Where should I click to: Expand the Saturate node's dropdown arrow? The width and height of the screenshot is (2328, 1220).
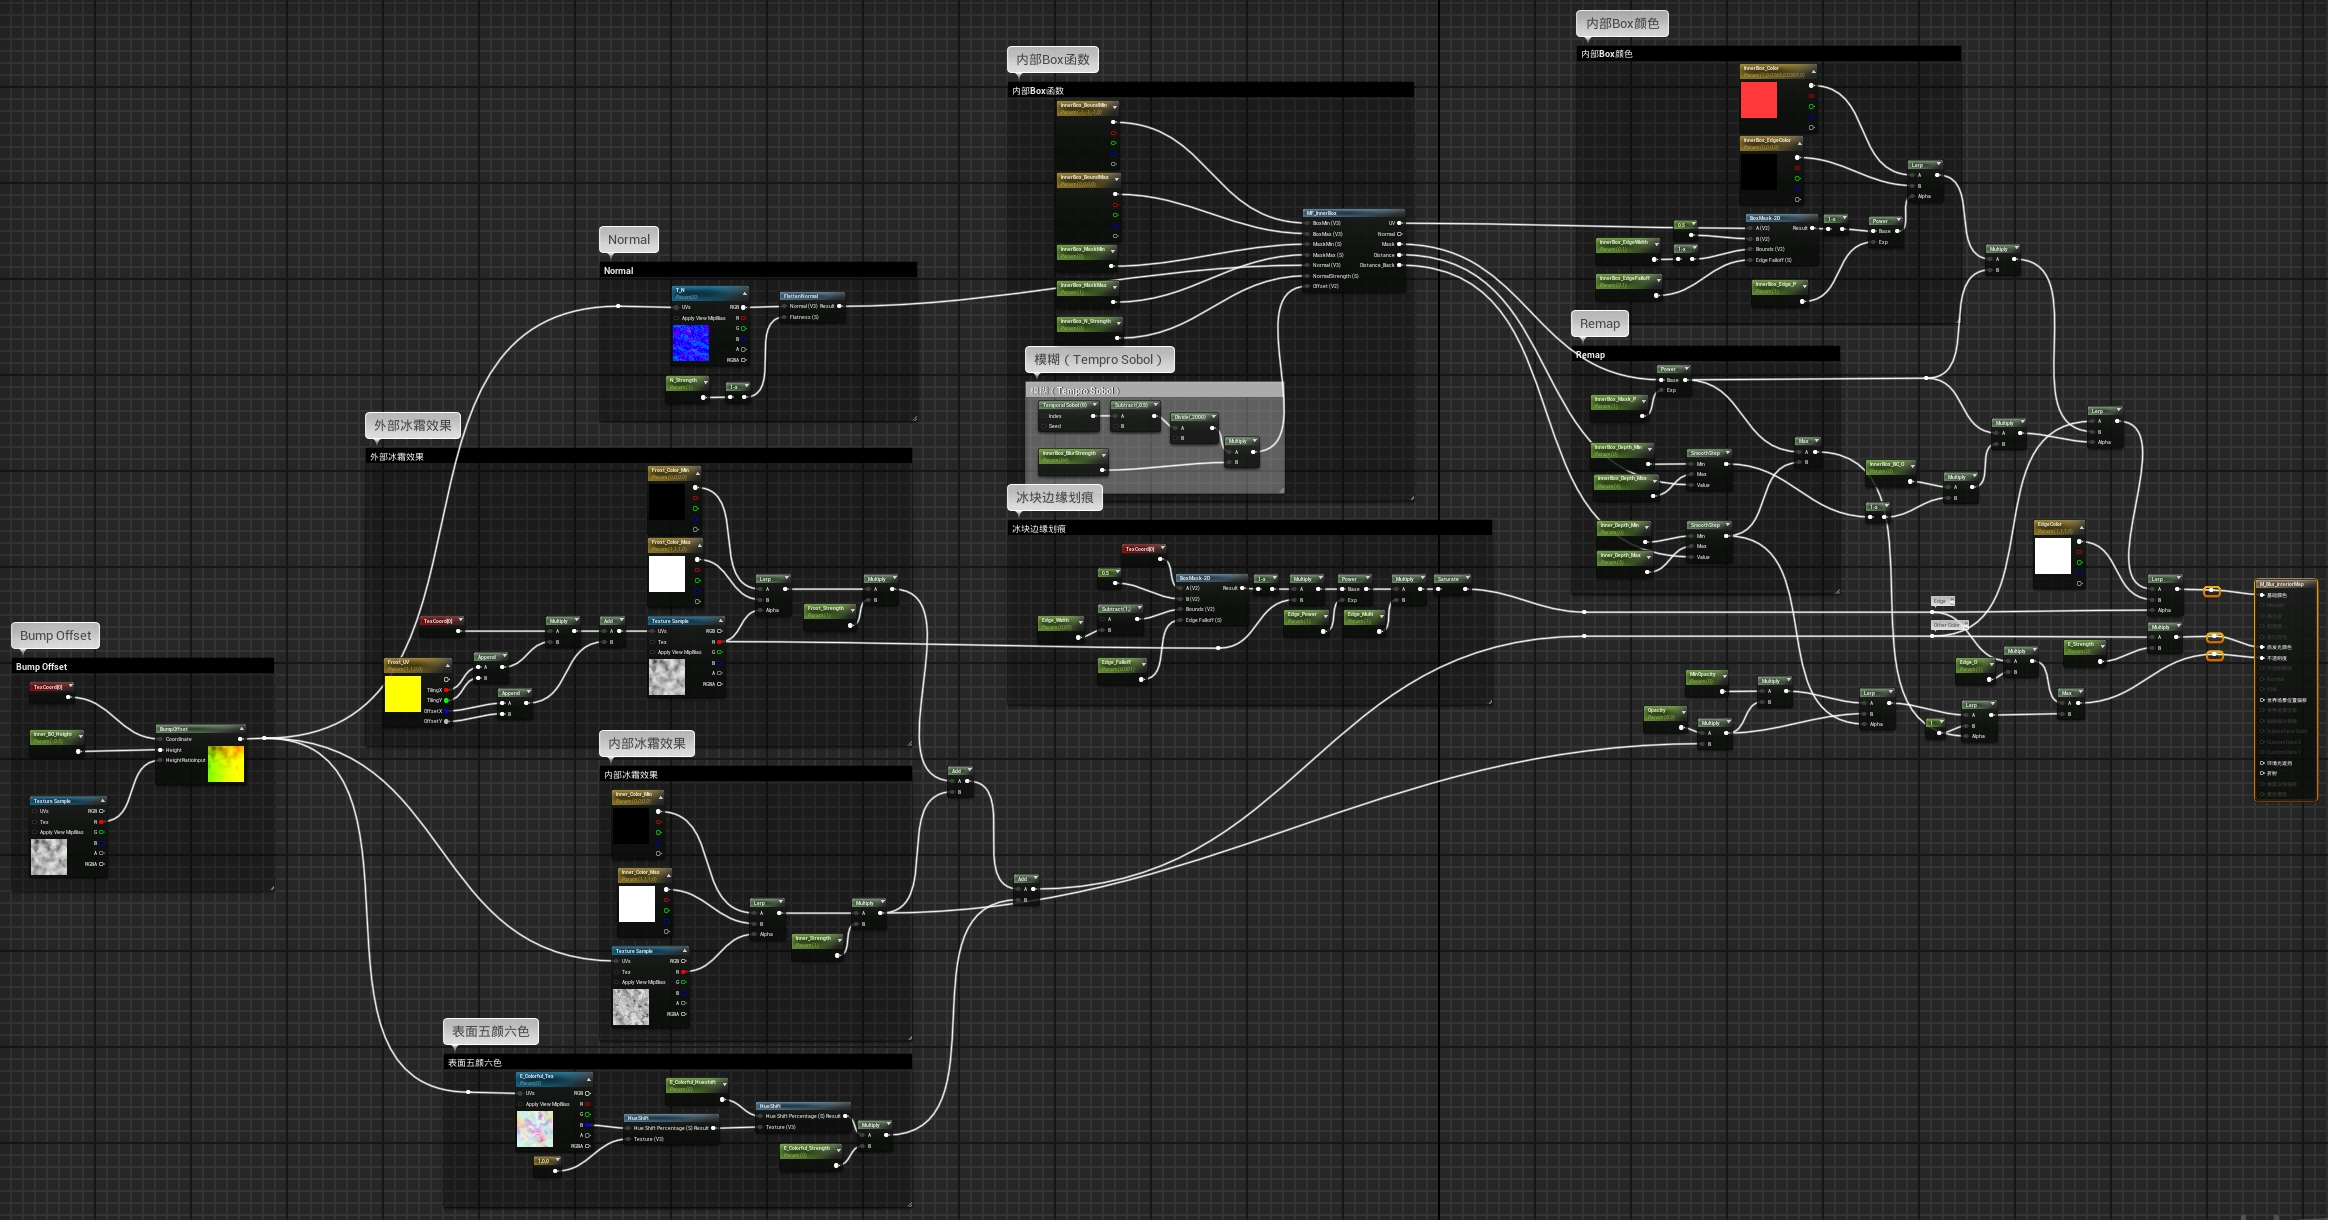point(1468,579)
